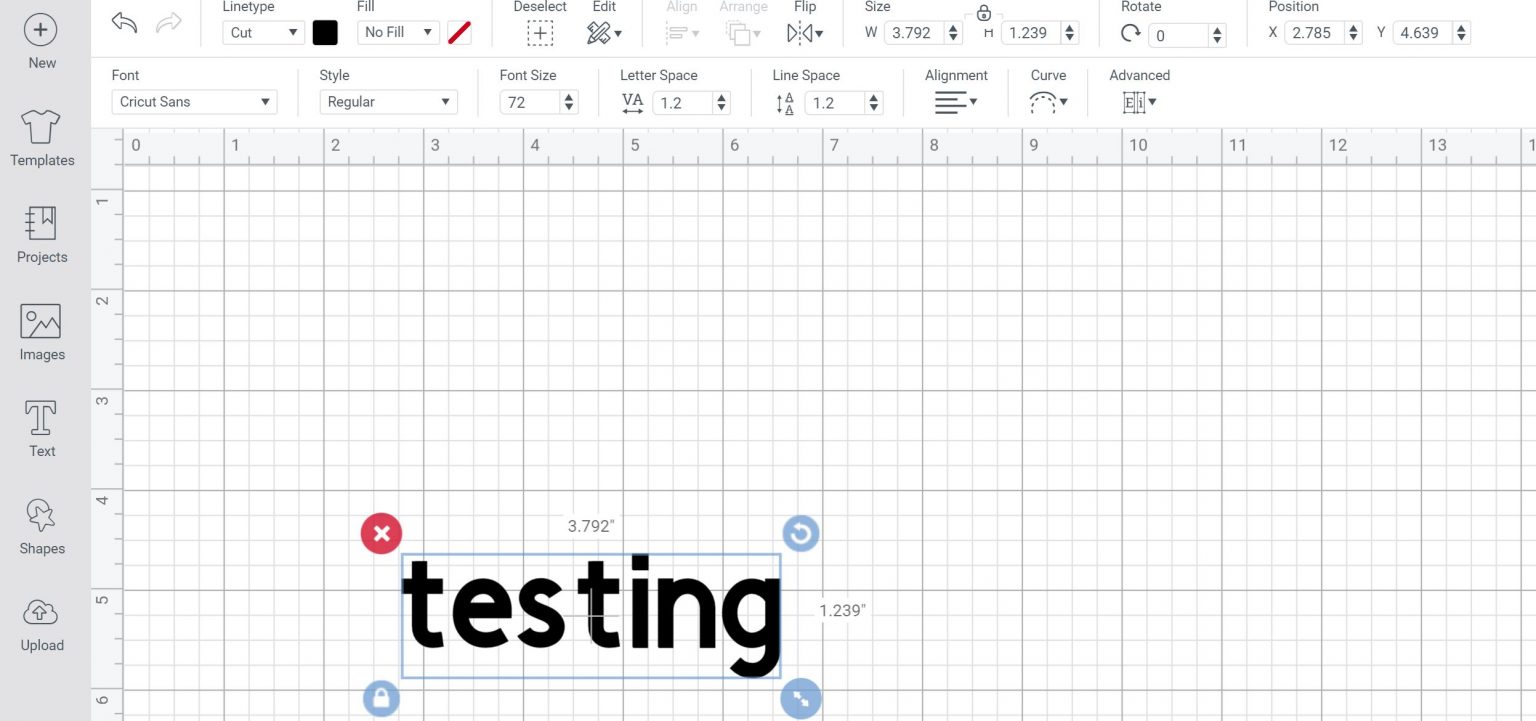The image size is (1536, 721).
Task: Click the New project plus icon
Action: coord(40,29)
